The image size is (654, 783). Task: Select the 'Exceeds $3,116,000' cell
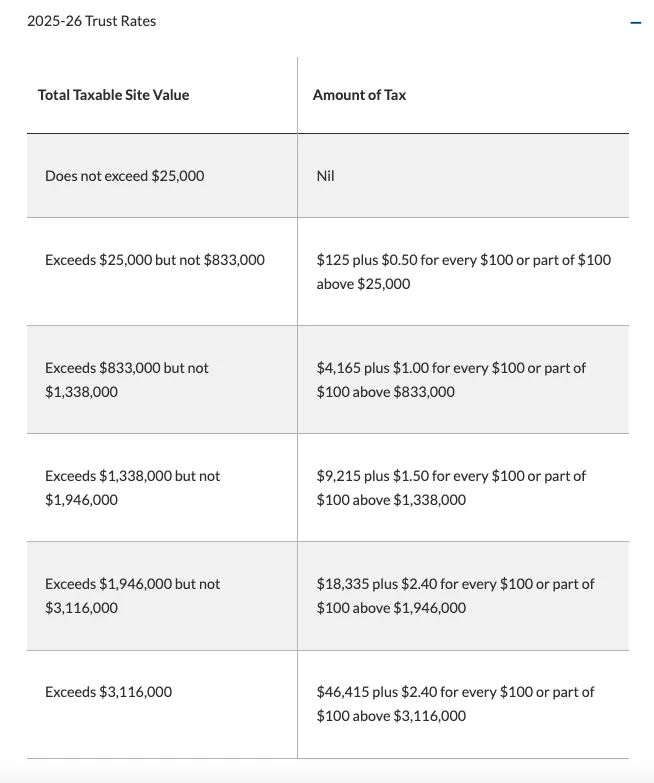coord(108,692)
